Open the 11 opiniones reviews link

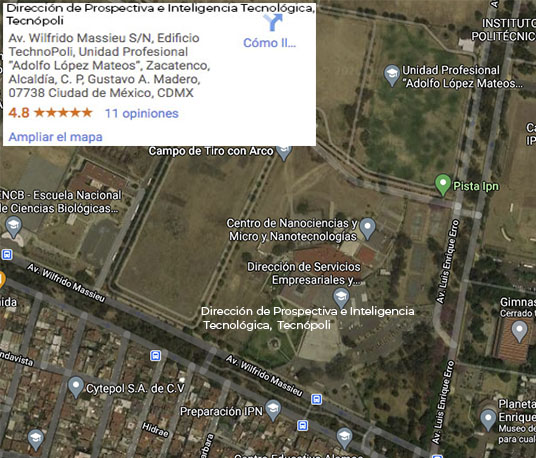coord(142,113)
